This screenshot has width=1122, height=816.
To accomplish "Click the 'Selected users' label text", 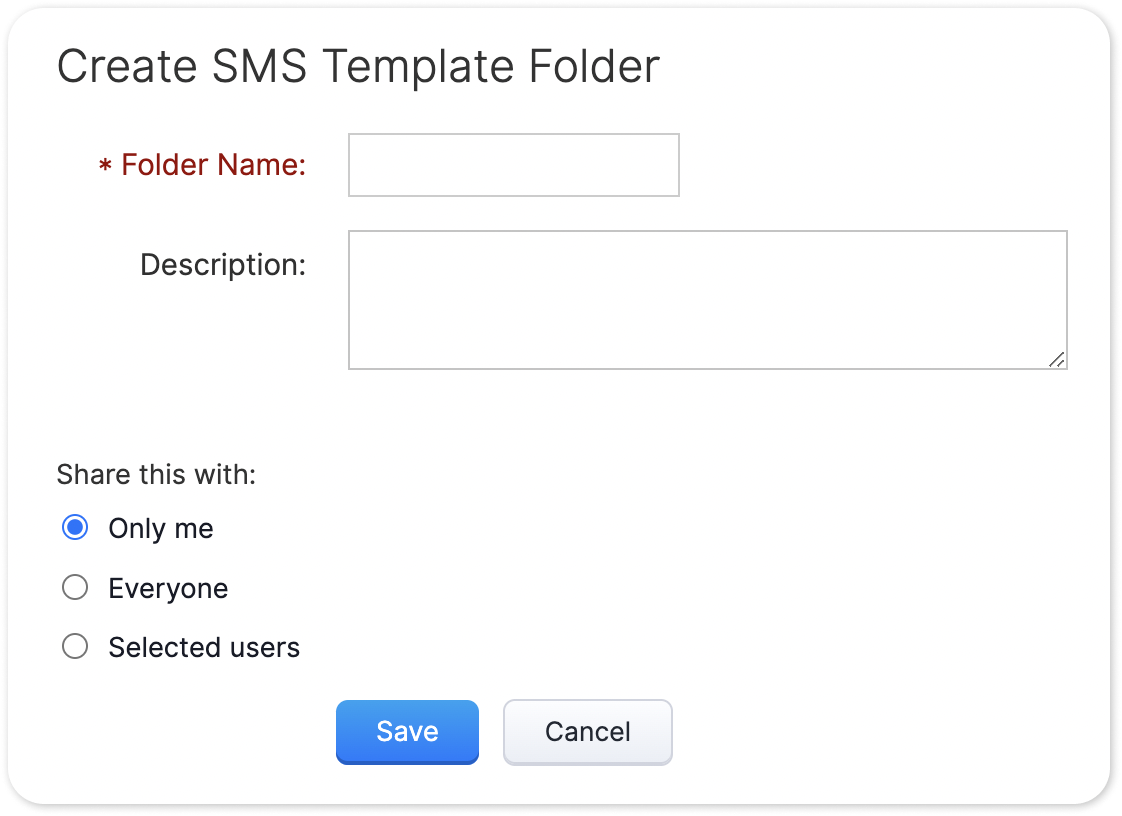I will (204, 648).
